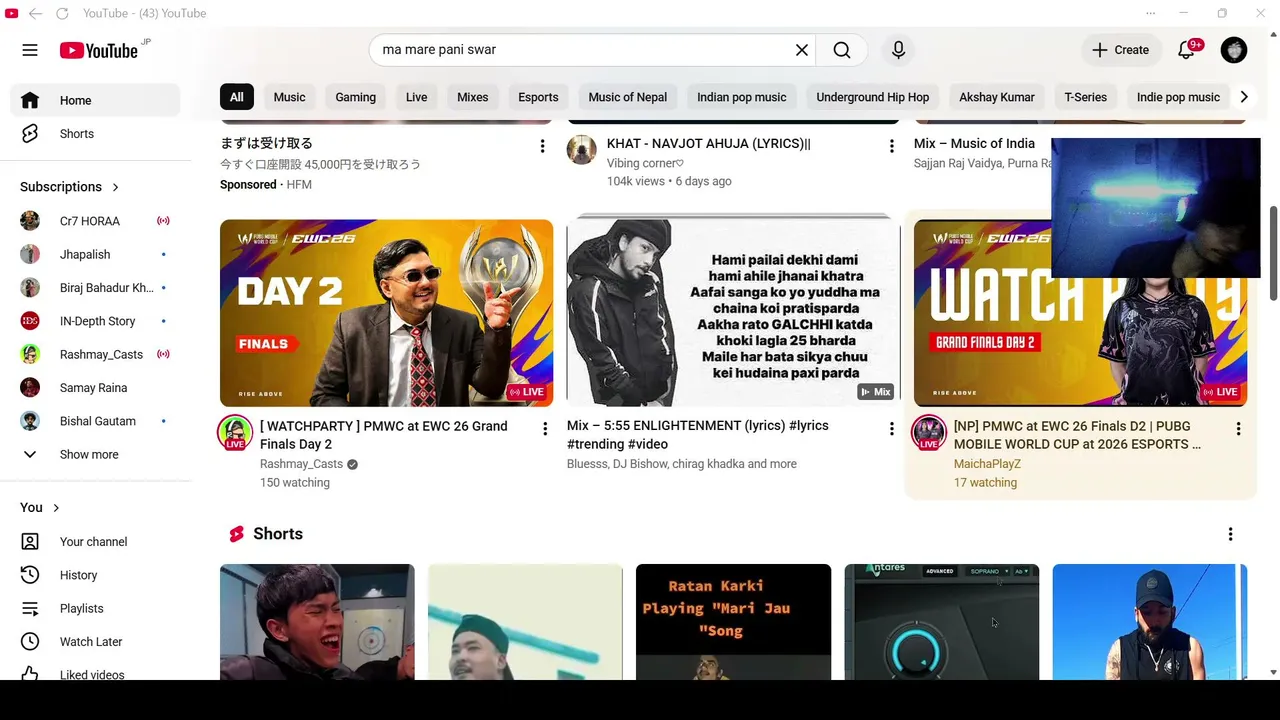1280x720 pixels.
Task: Select the Esports filter chip
Action: tap(538, 97)
